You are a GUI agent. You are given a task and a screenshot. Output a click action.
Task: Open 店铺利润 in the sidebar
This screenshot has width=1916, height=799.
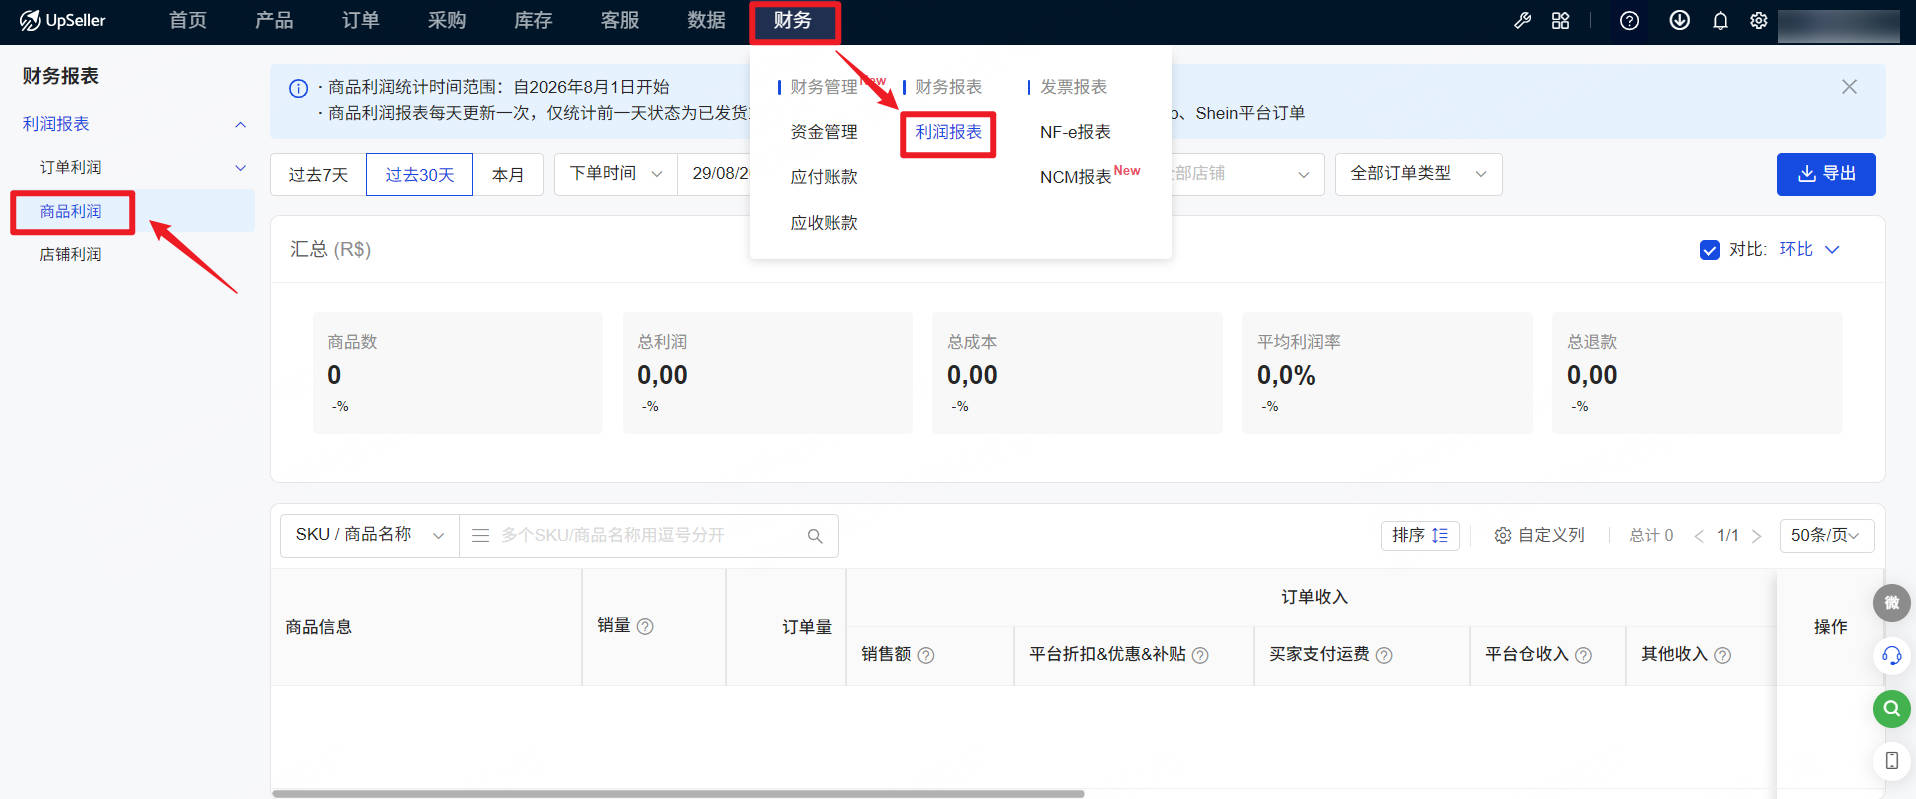click(x=70, y=254)
